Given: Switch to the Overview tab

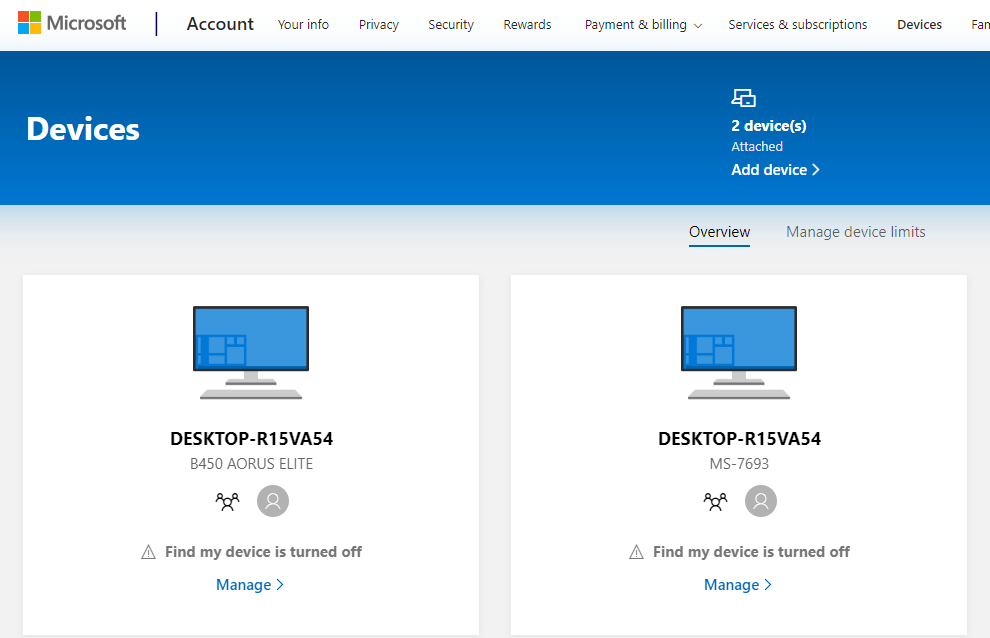Looking at the screenshot, I should point(719,232).
